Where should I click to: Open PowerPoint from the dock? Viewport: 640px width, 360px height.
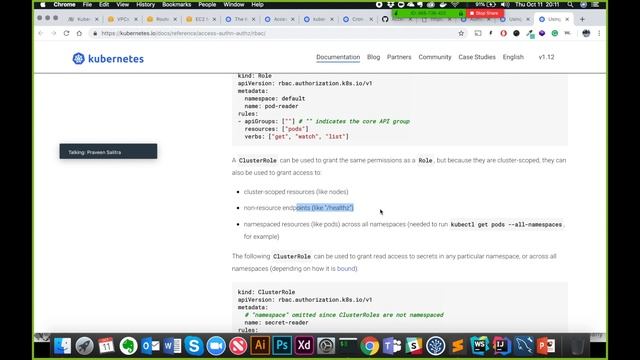coord(546,346)
